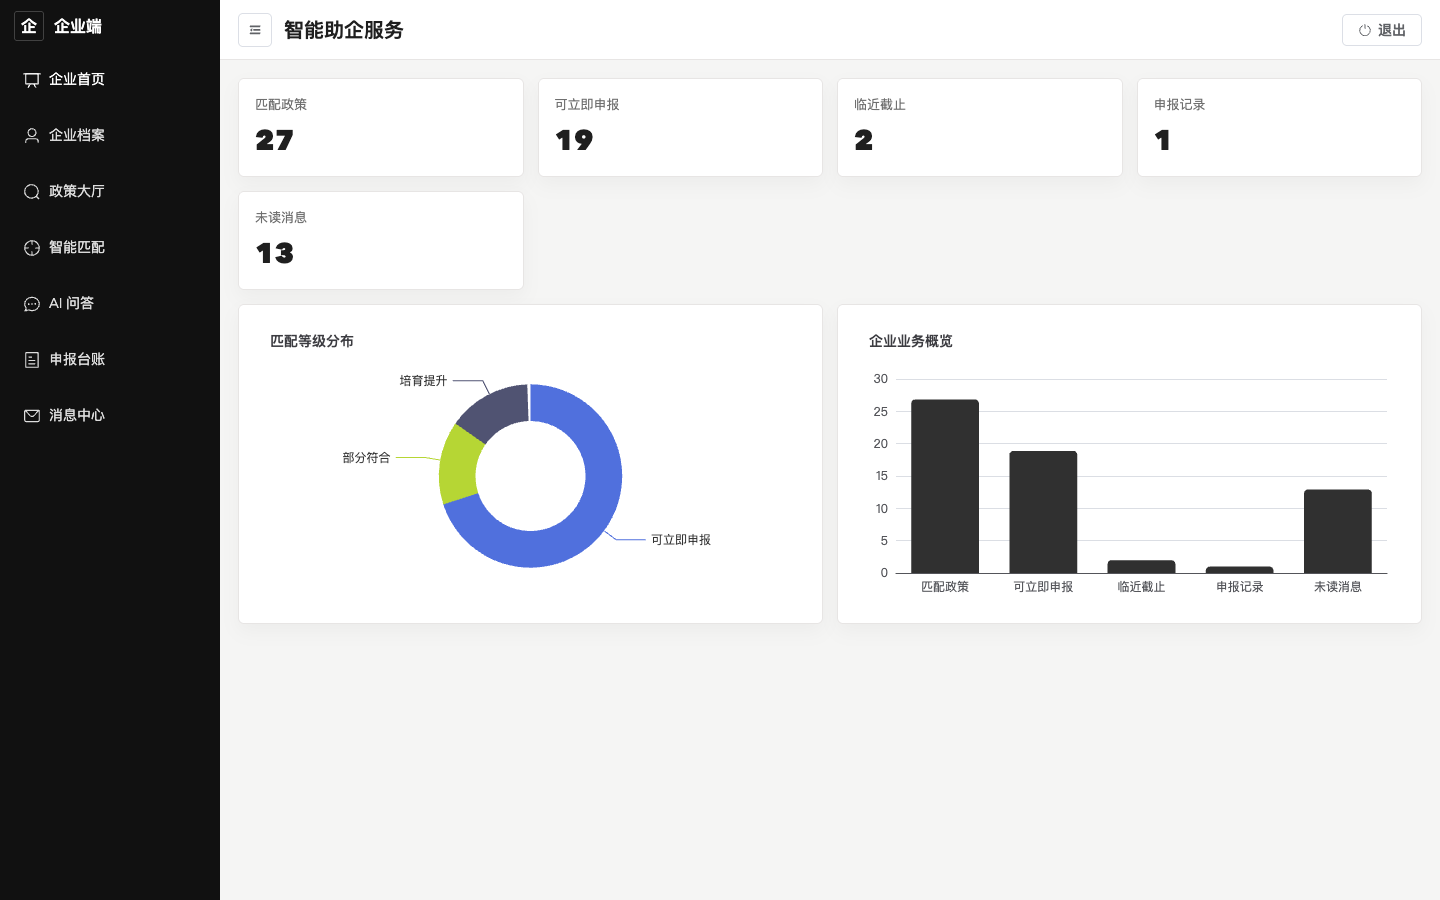The height and width of the screenshot is (900, 1440).
Task: Navigate to 政策大厅
Action: (x=110, y=192)
